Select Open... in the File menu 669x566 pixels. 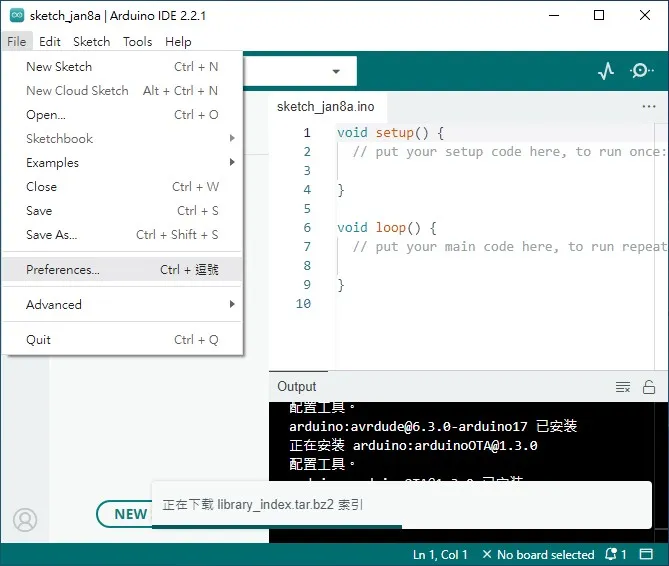122,114
